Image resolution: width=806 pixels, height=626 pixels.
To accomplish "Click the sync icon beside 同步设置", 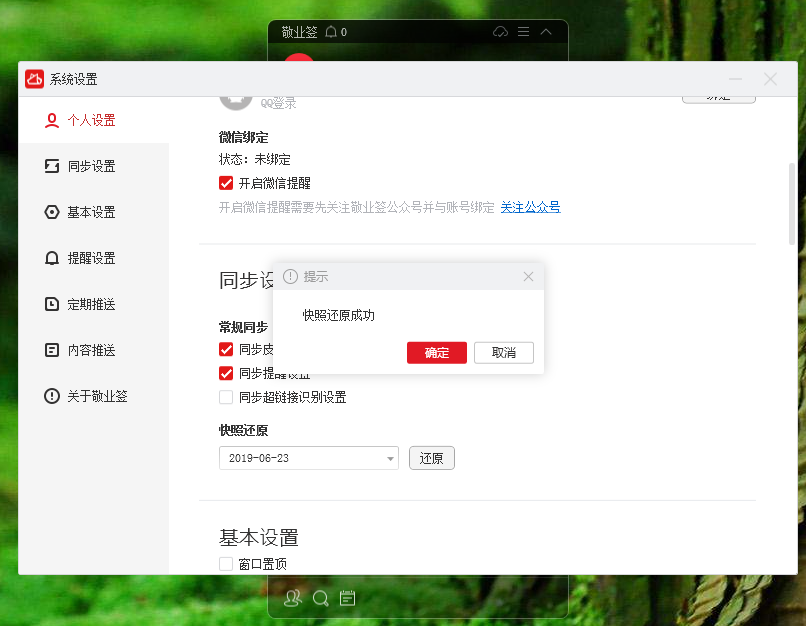I will (52, 166).
